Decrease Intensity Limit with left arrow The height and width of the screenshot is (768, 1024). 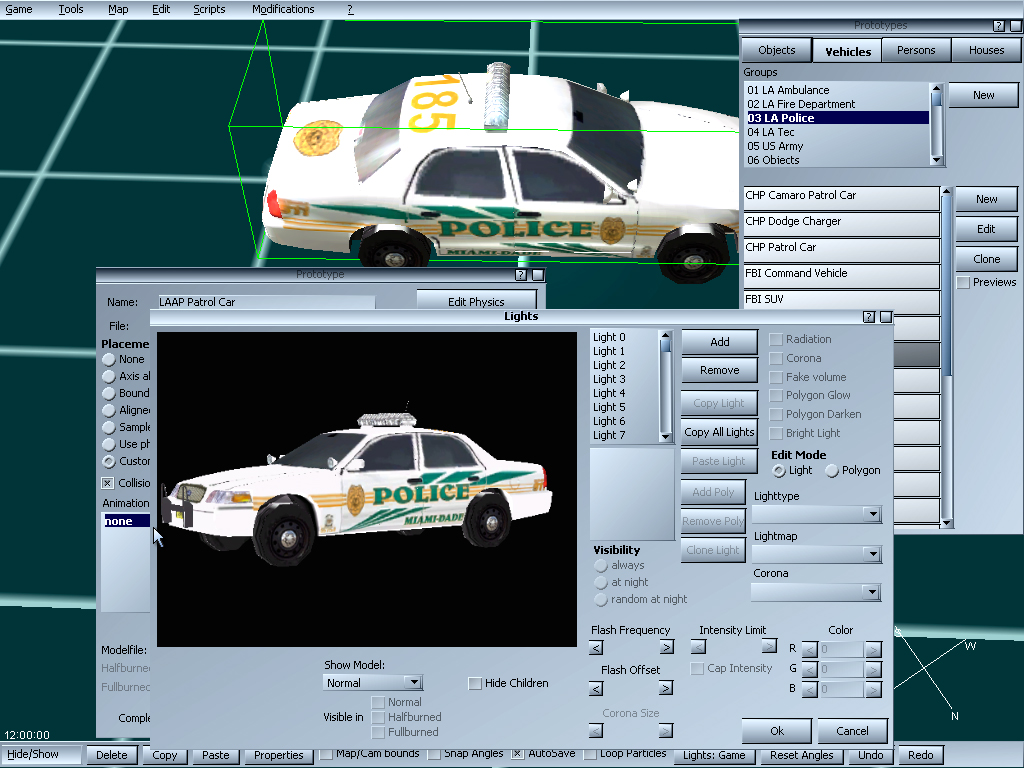[x=698, y=647]
